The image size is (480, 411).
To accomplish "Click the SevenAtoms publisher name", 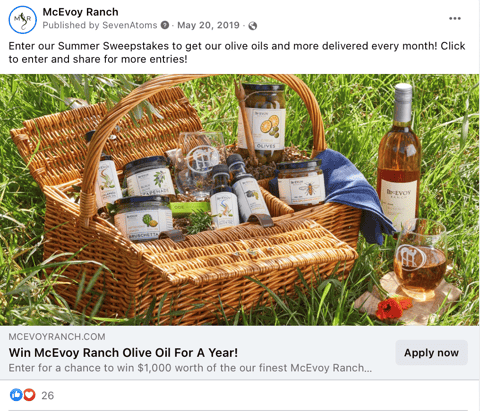I will (130, 25).
